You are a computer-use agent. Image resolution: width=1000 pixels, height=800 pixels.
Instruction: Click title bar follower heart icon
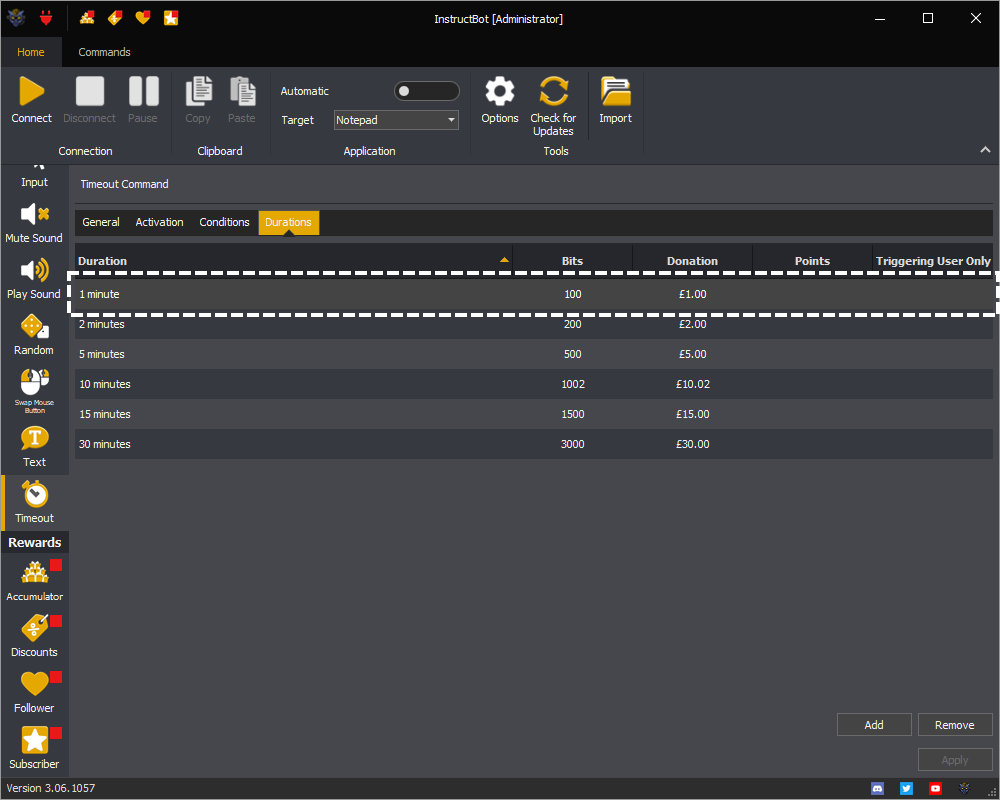(143, 18)
